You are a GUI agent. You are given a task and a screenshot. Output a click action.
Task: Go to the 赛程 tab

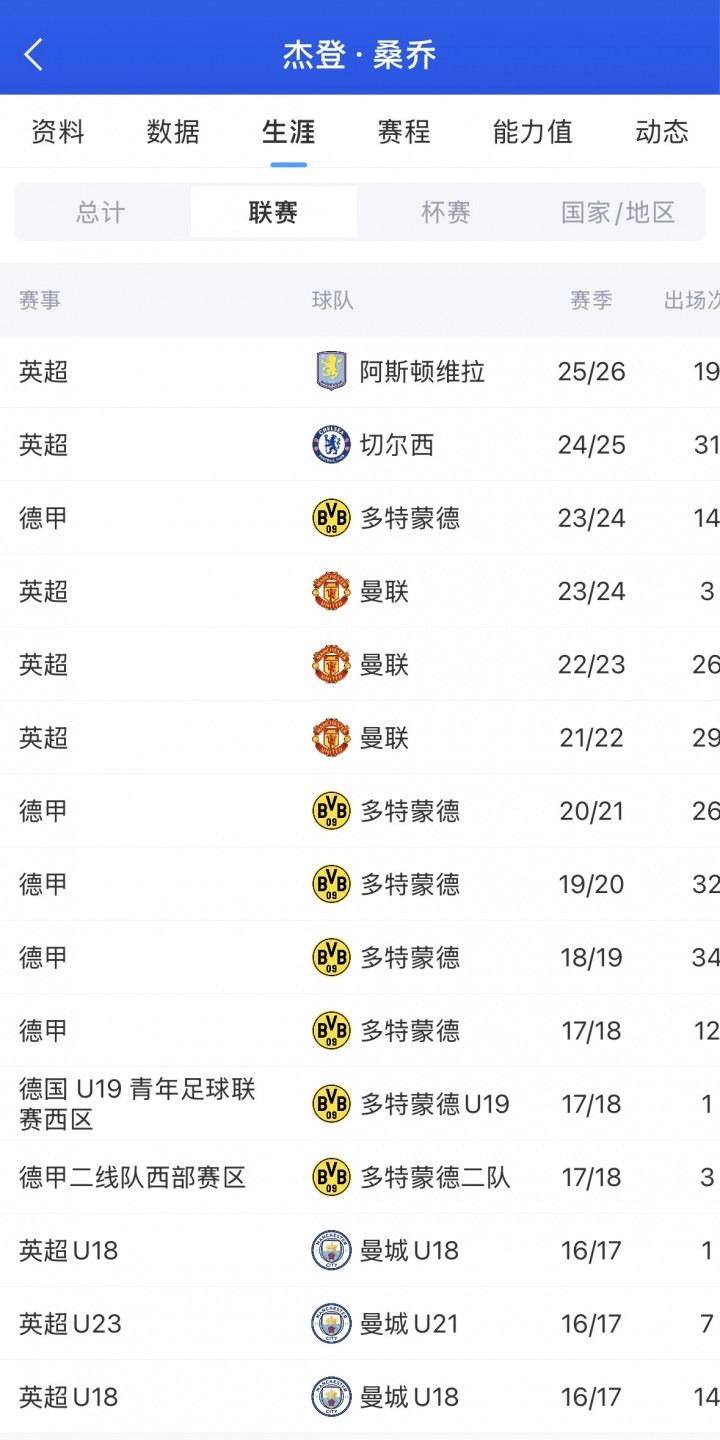[404, 132]
